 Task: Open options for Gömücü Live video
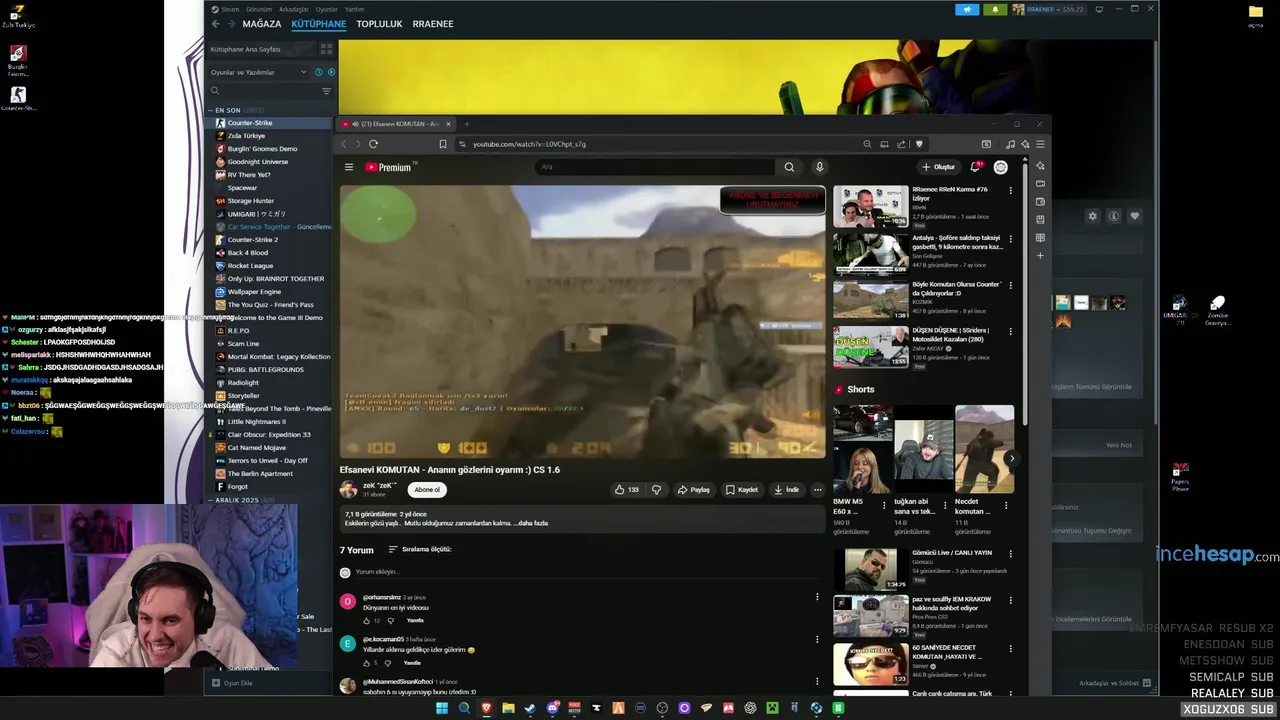(x=1010, y=553)
